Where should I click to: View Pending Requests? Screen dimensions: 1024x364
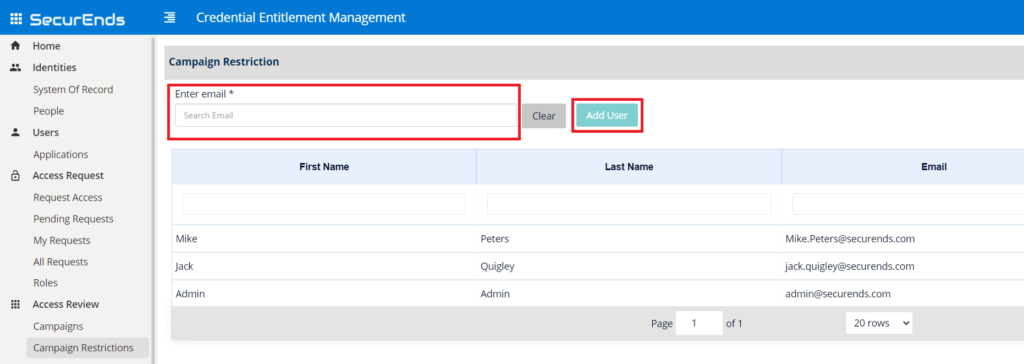(x=73, y=219)
